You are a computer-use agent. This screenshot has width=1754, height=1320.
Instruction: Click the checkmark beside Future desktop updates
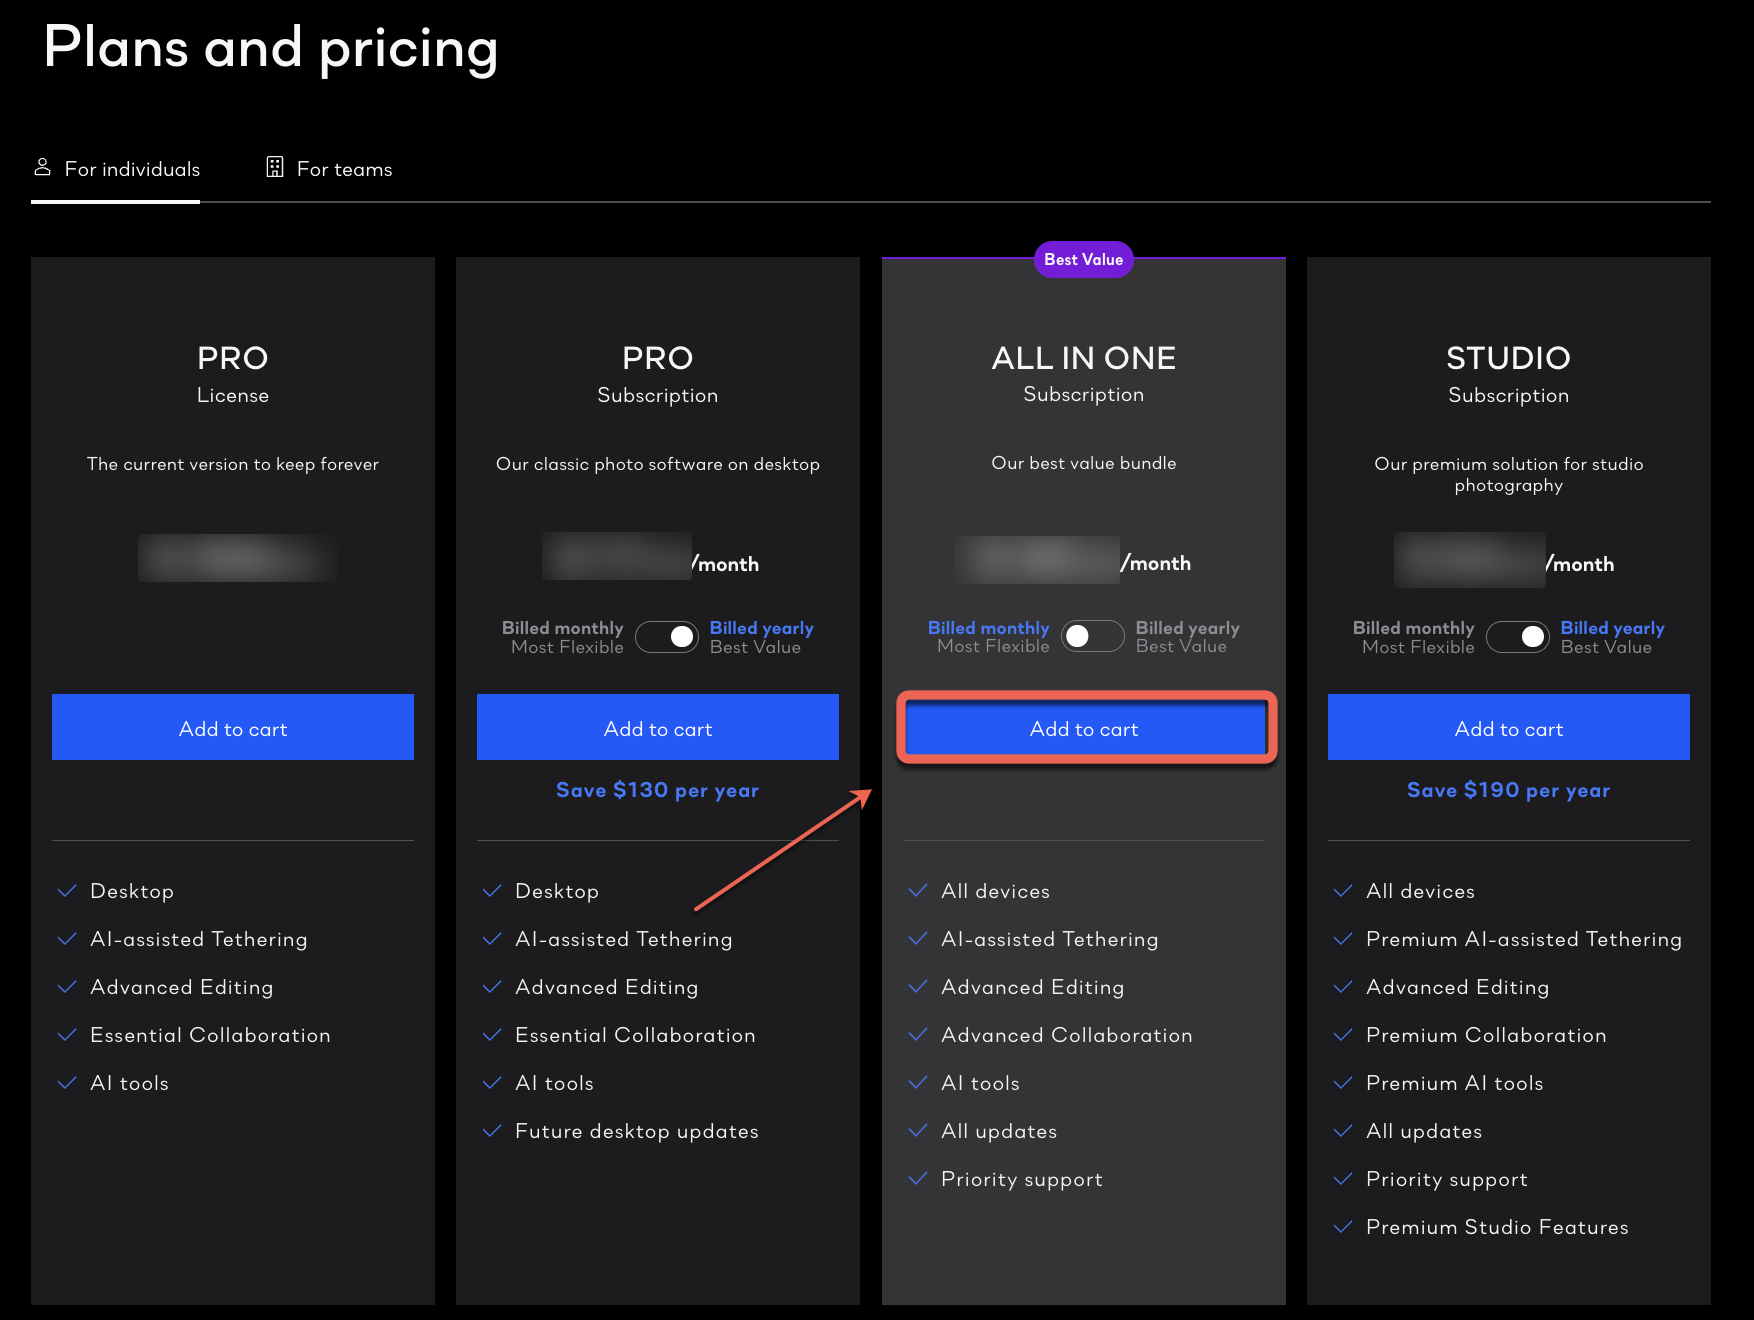pyautogui.click(x=492, y=1131)
